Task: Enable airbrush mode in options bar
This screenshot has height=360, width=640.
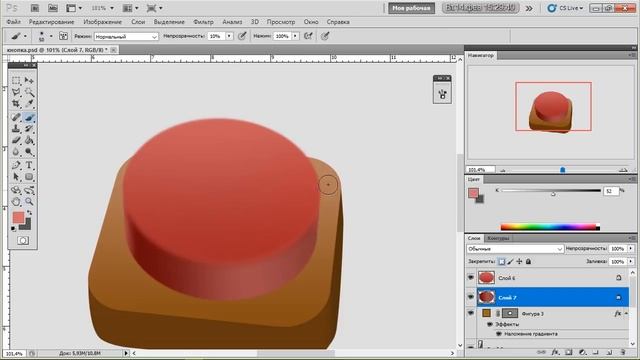Action: (308, 36)
